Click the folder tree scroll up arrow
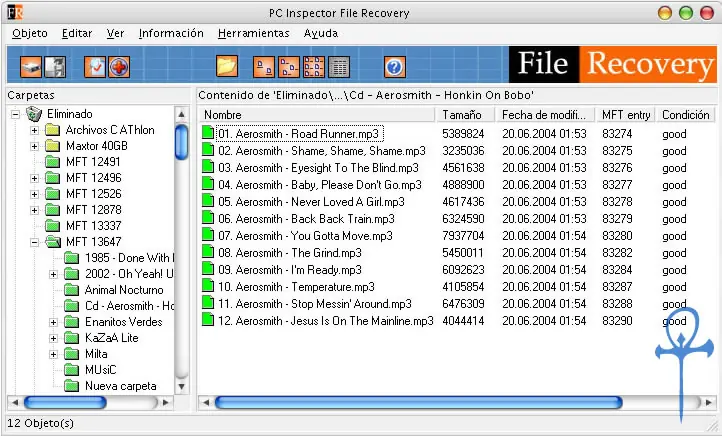Viewport: 722px width, 436px height. [182, 114]
